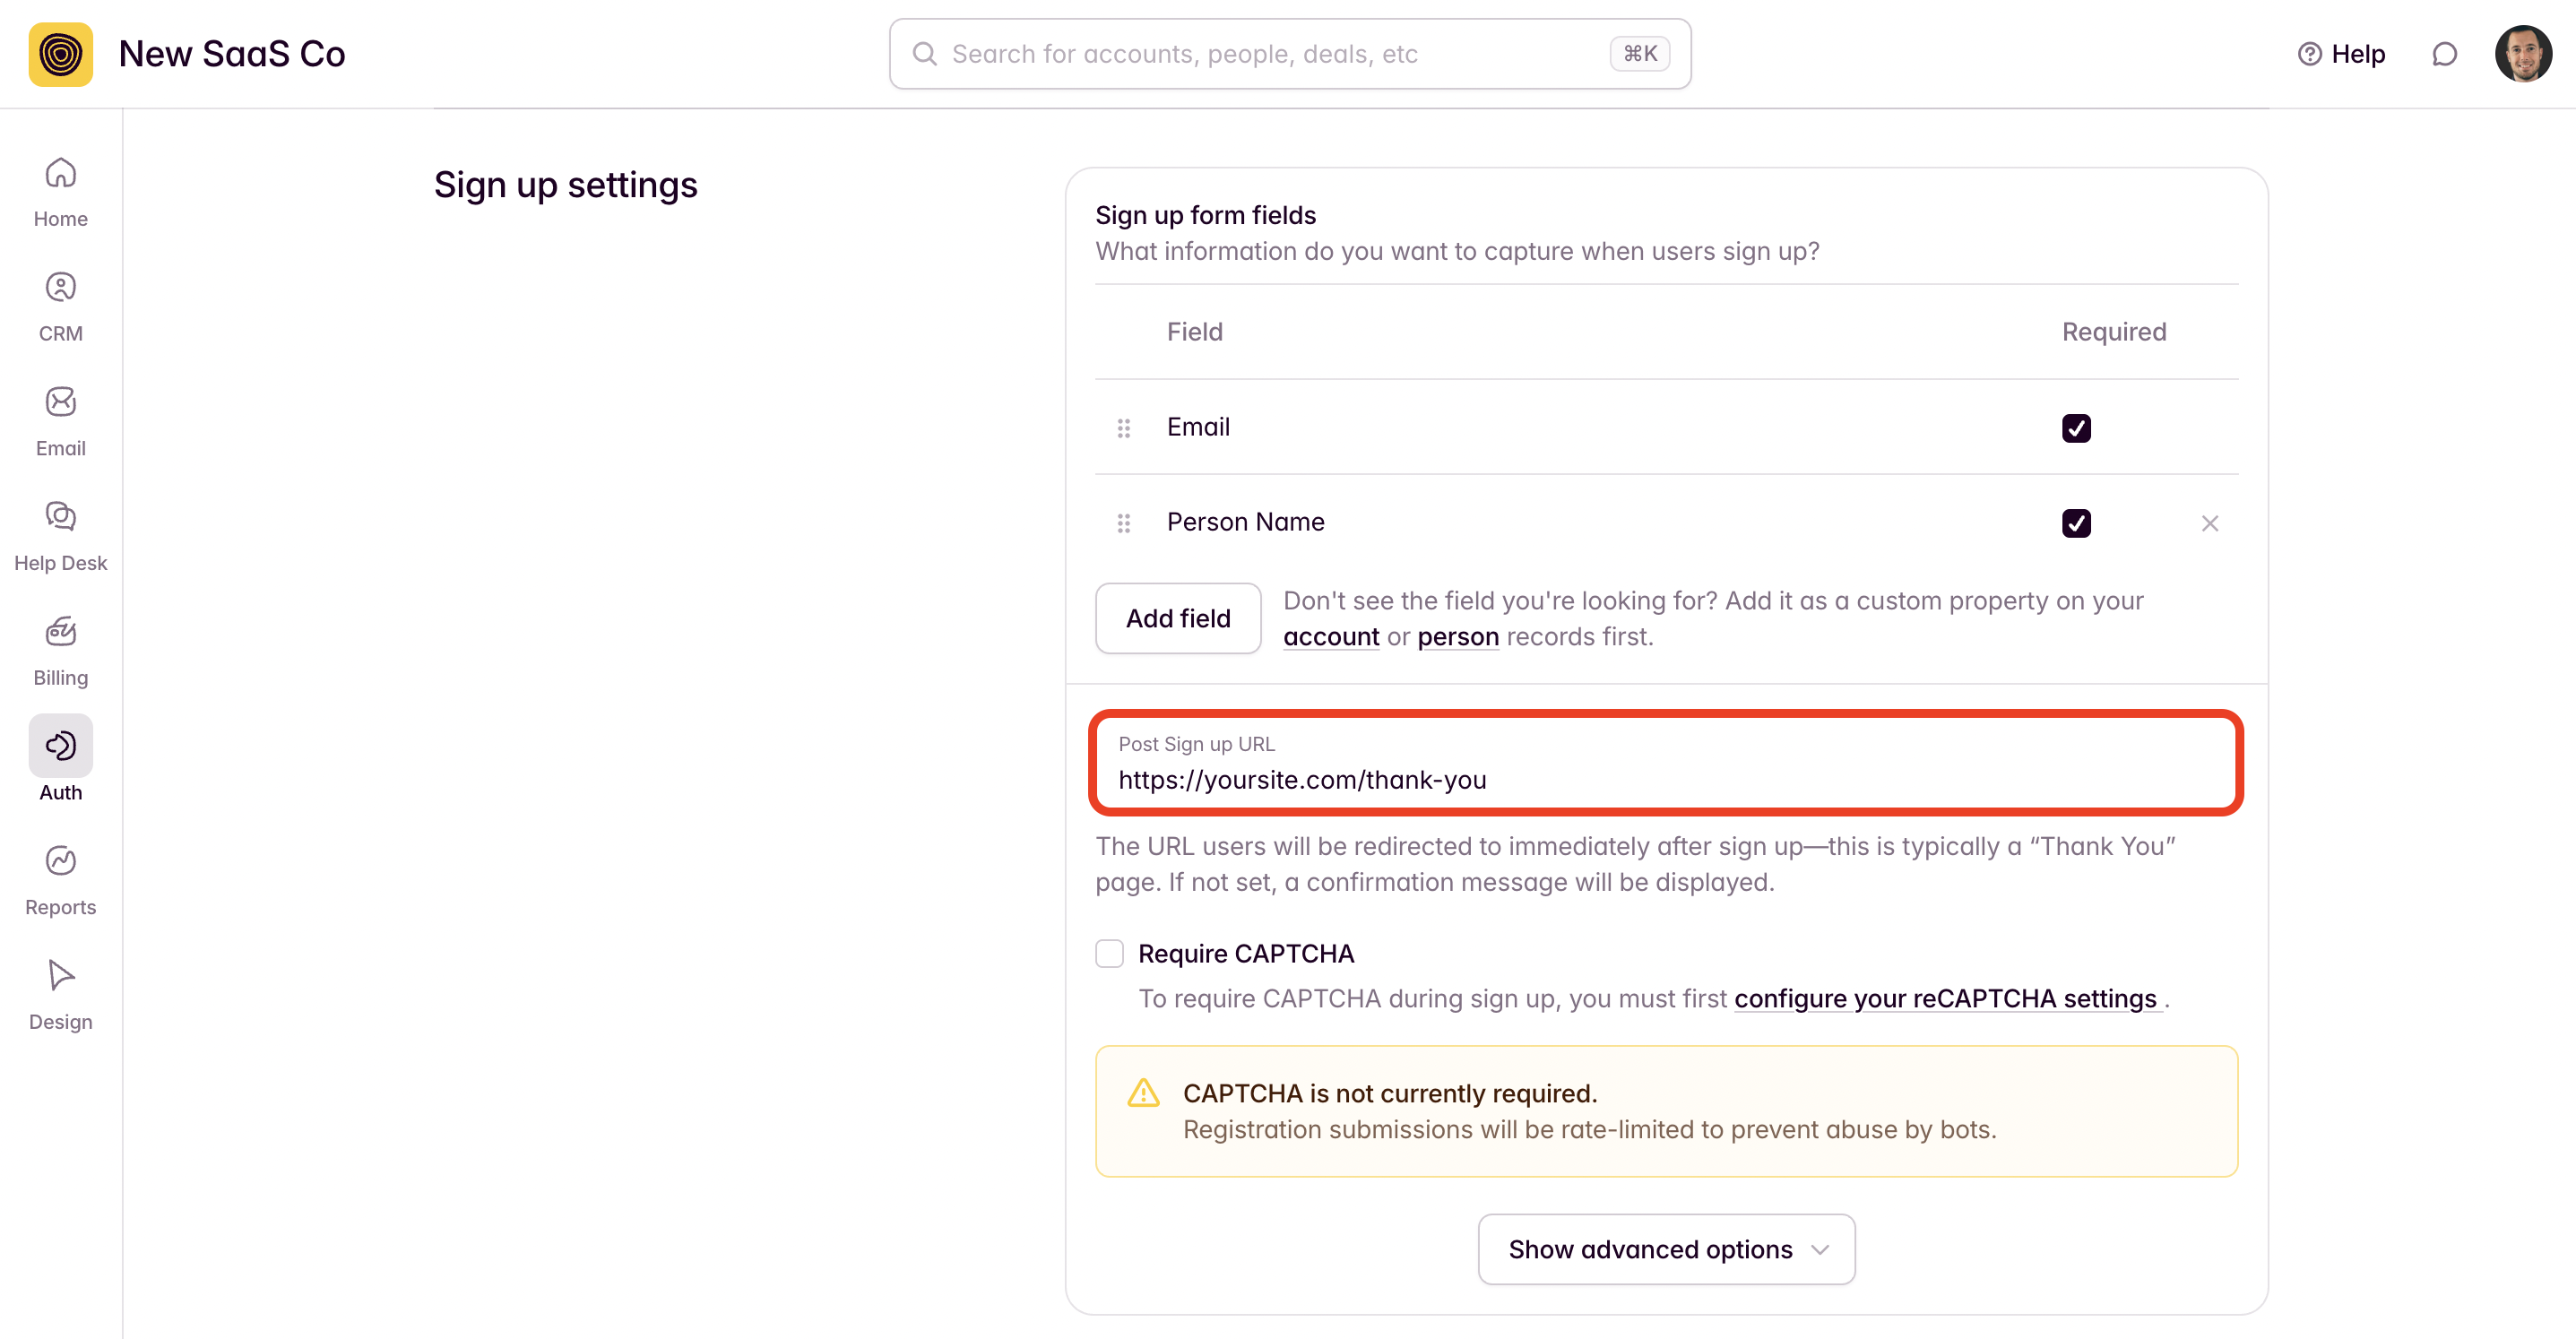Click the drag handle beside Email

[x=1123, y=428]
